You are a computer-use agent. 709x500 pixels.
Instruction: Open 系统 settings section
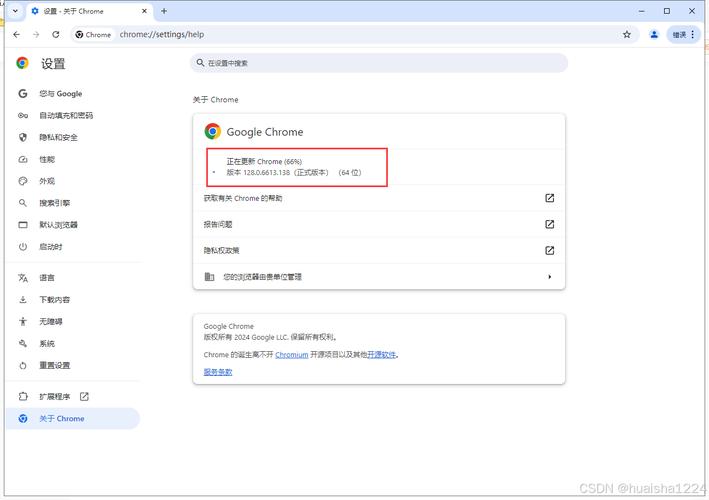point(47,343)
